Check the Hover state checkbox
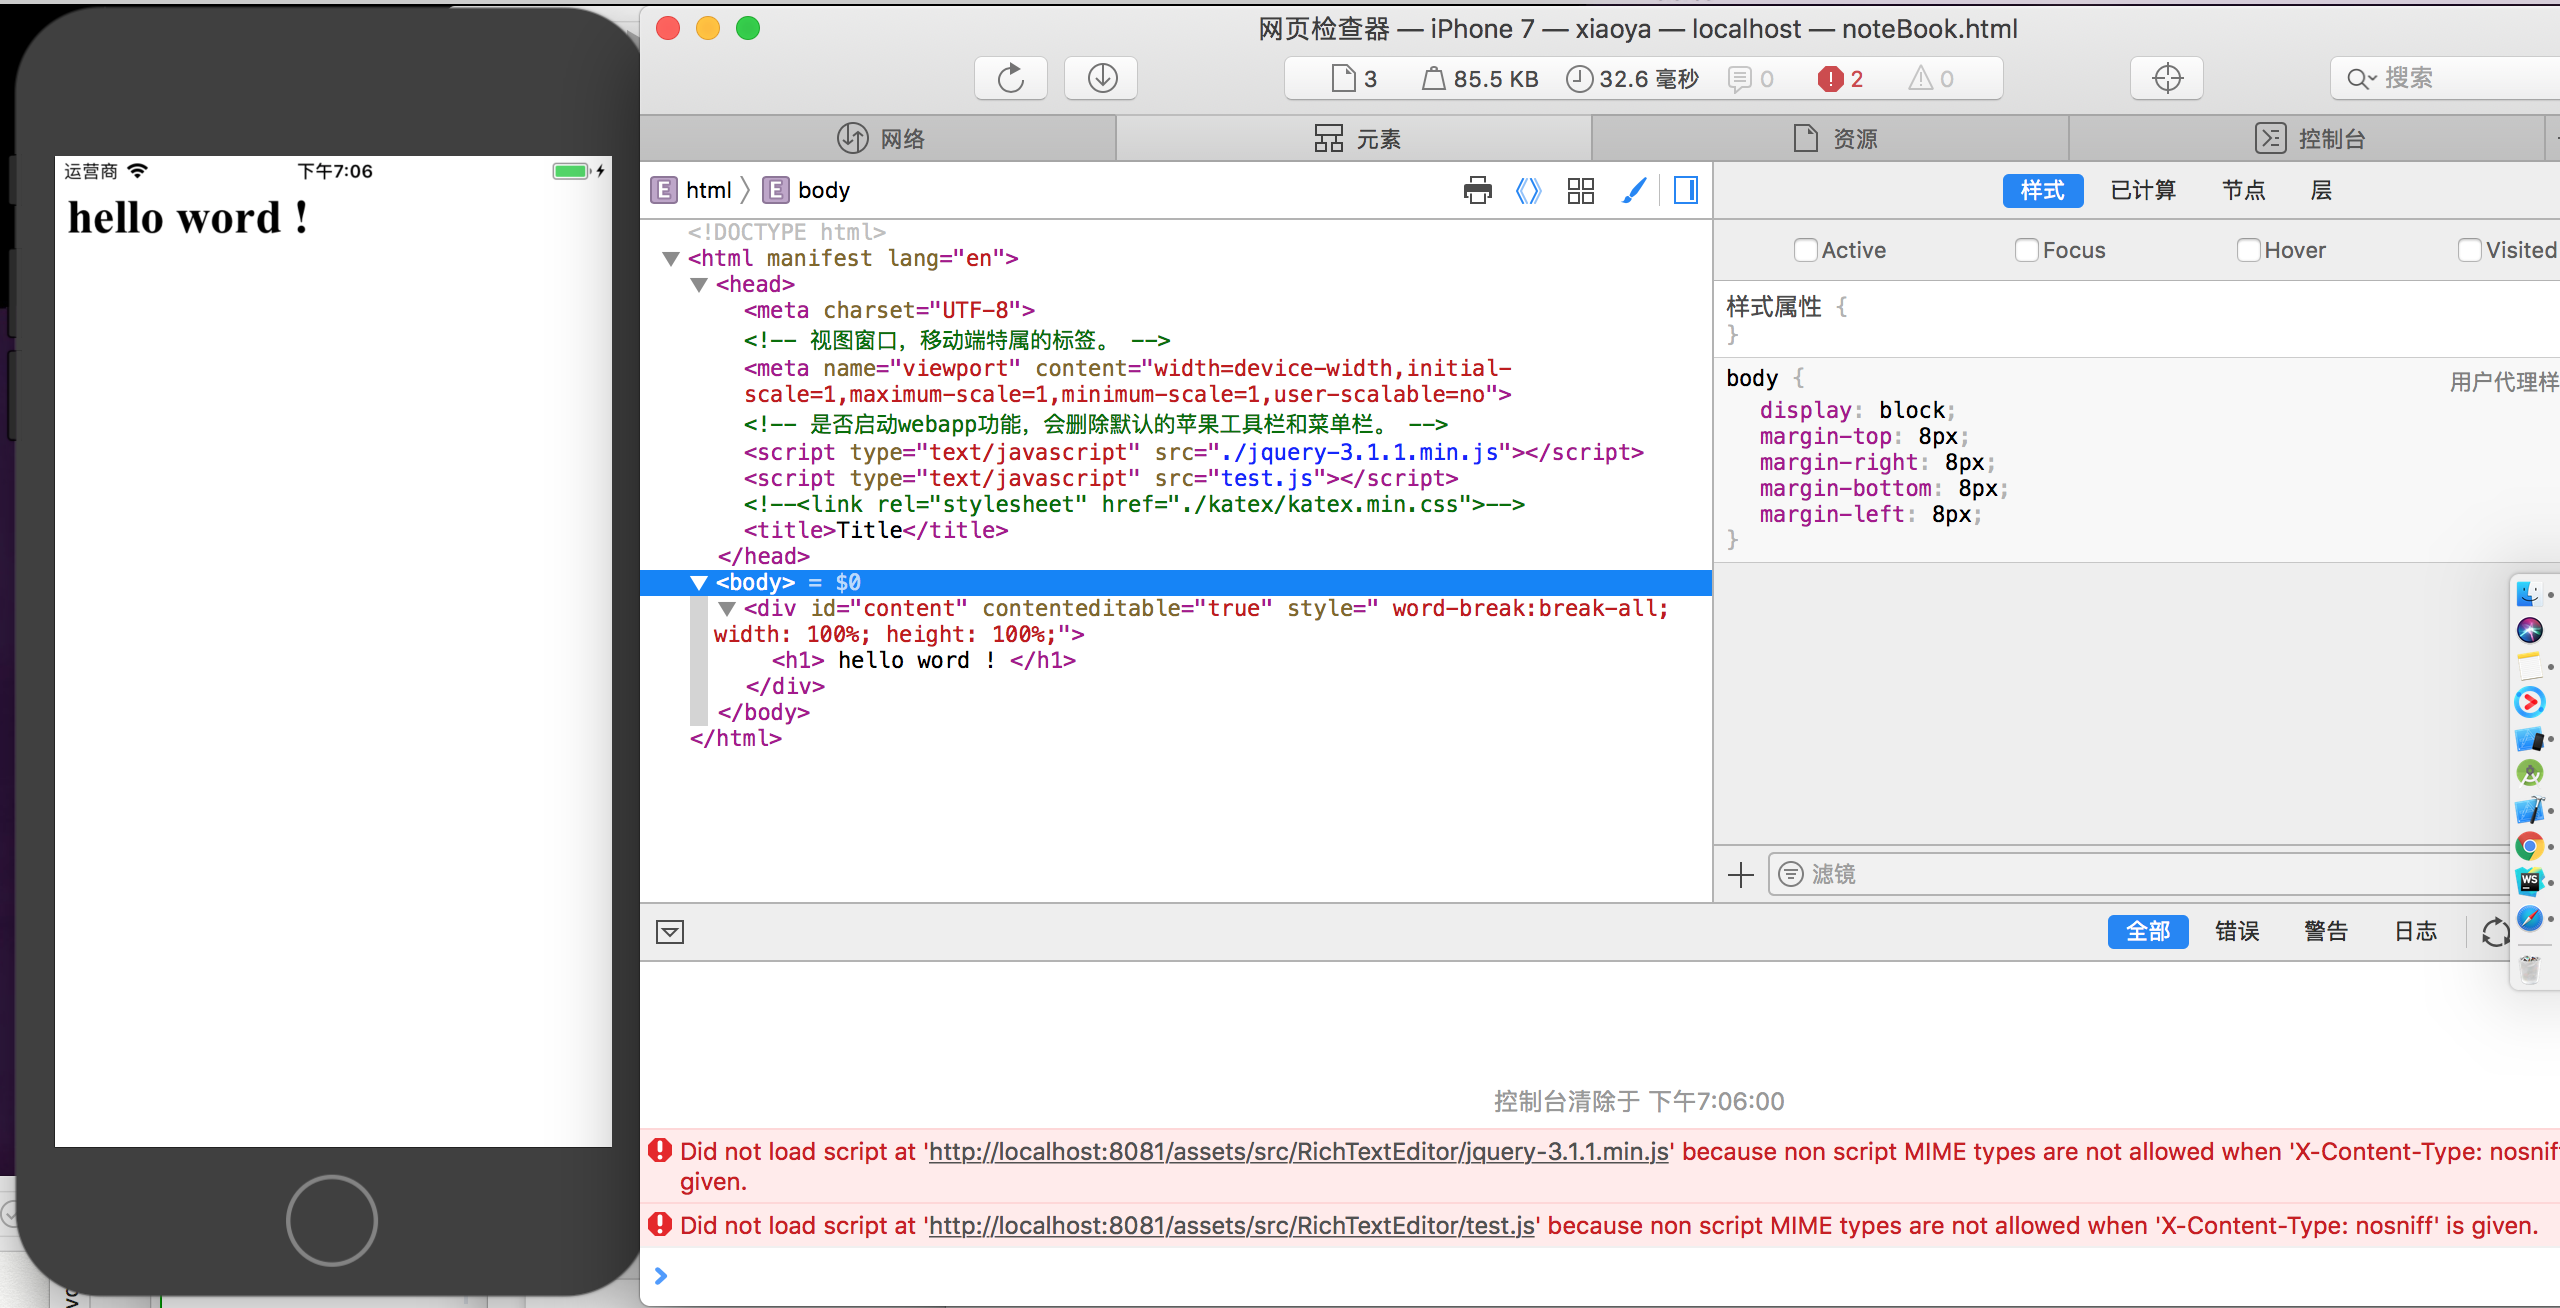The image size is (2560, 1308). pyautogui.click(x=2249, y=250)
